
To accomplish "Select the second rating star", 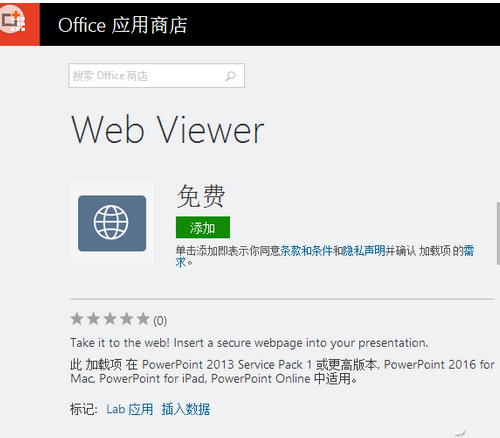I will click(93, 319).
